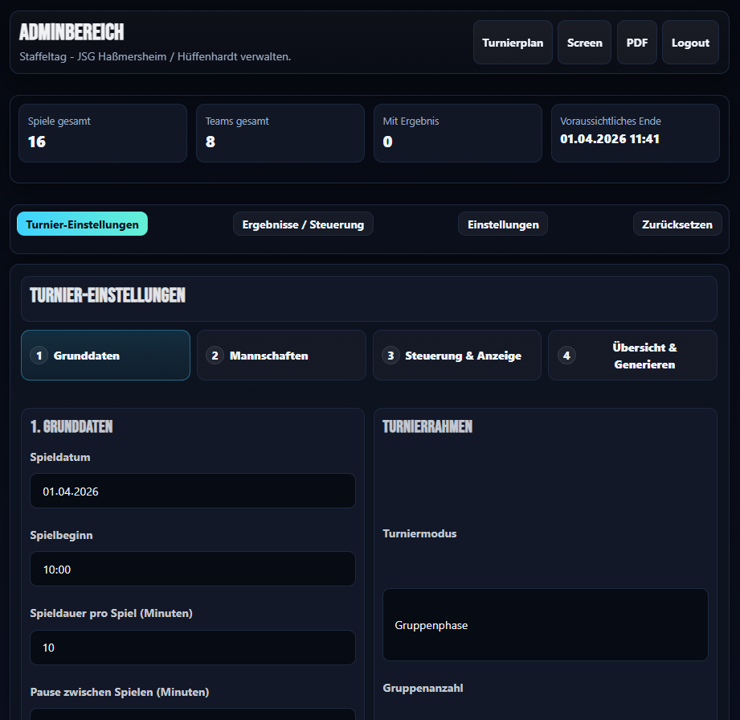Export via the PDF button

pyautogui.click(x=637, y=43)
